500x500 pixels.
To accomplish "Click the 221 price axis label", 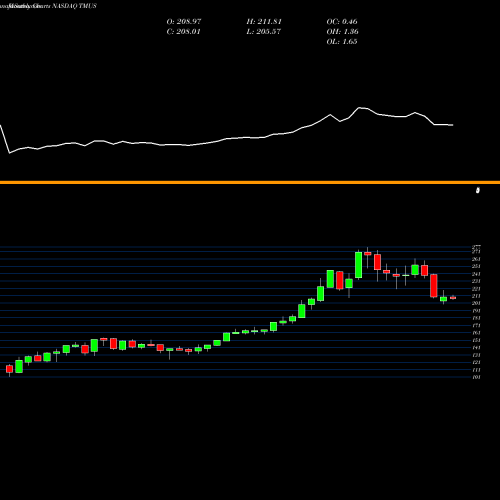I will coord(476,289).
